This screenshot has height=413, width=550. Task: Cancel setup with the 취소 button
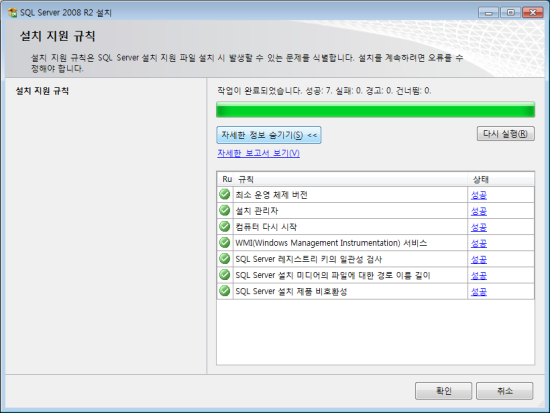pos(504,391)
